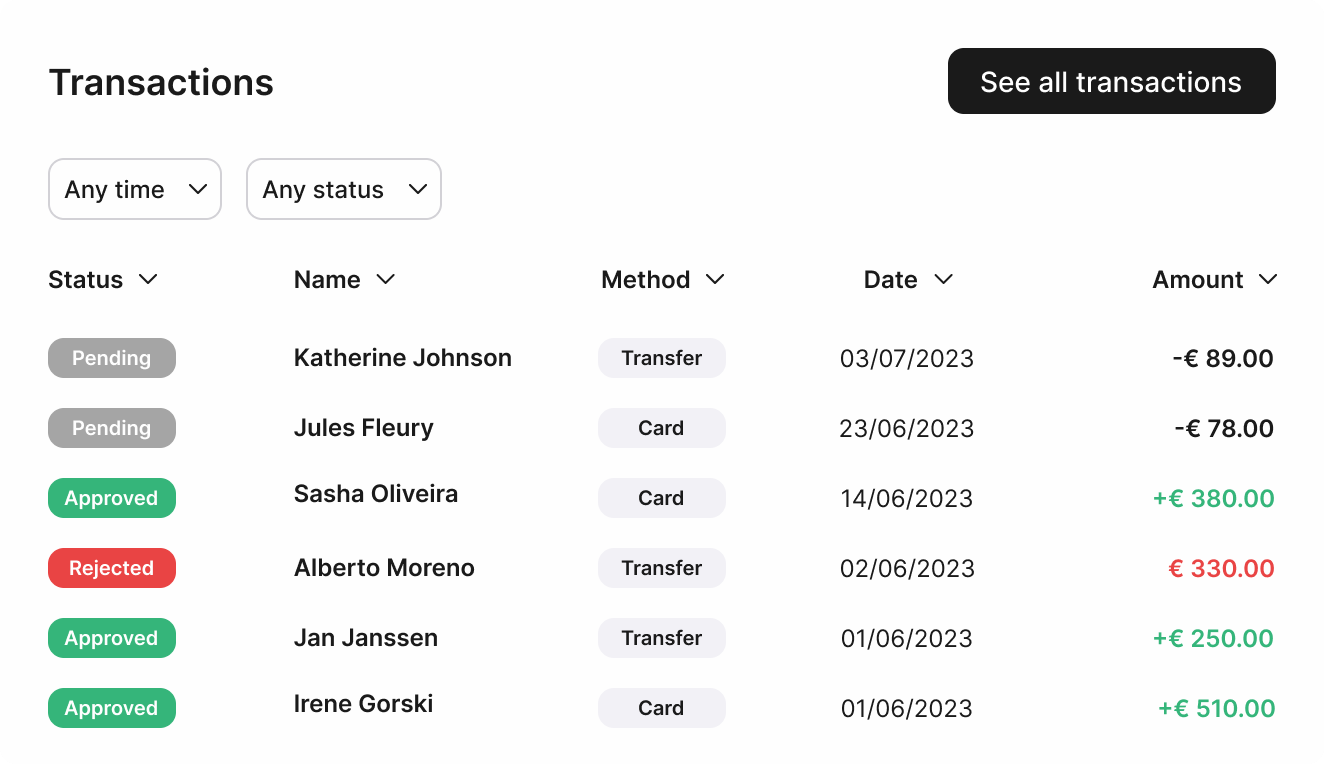Click the Card tag for Irene Gorski

pyautogui.click(x=662, y=708)
